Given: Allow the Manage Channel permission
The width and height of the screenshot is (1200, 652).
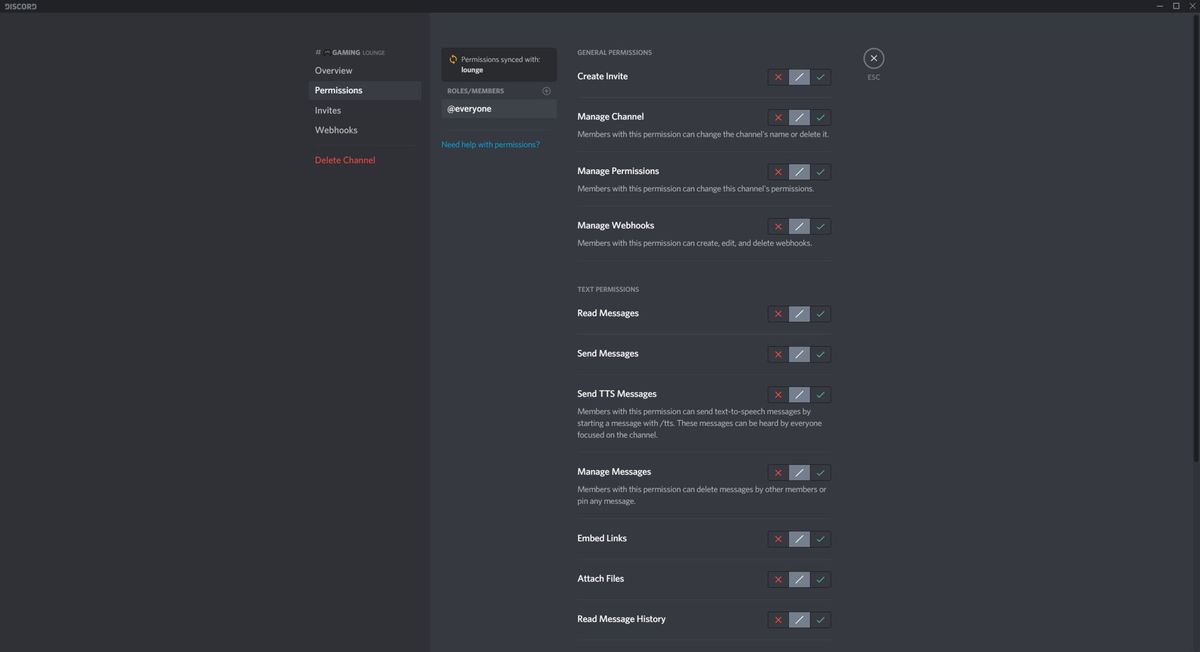Looking at the screenshot, I should click(820, 117).
